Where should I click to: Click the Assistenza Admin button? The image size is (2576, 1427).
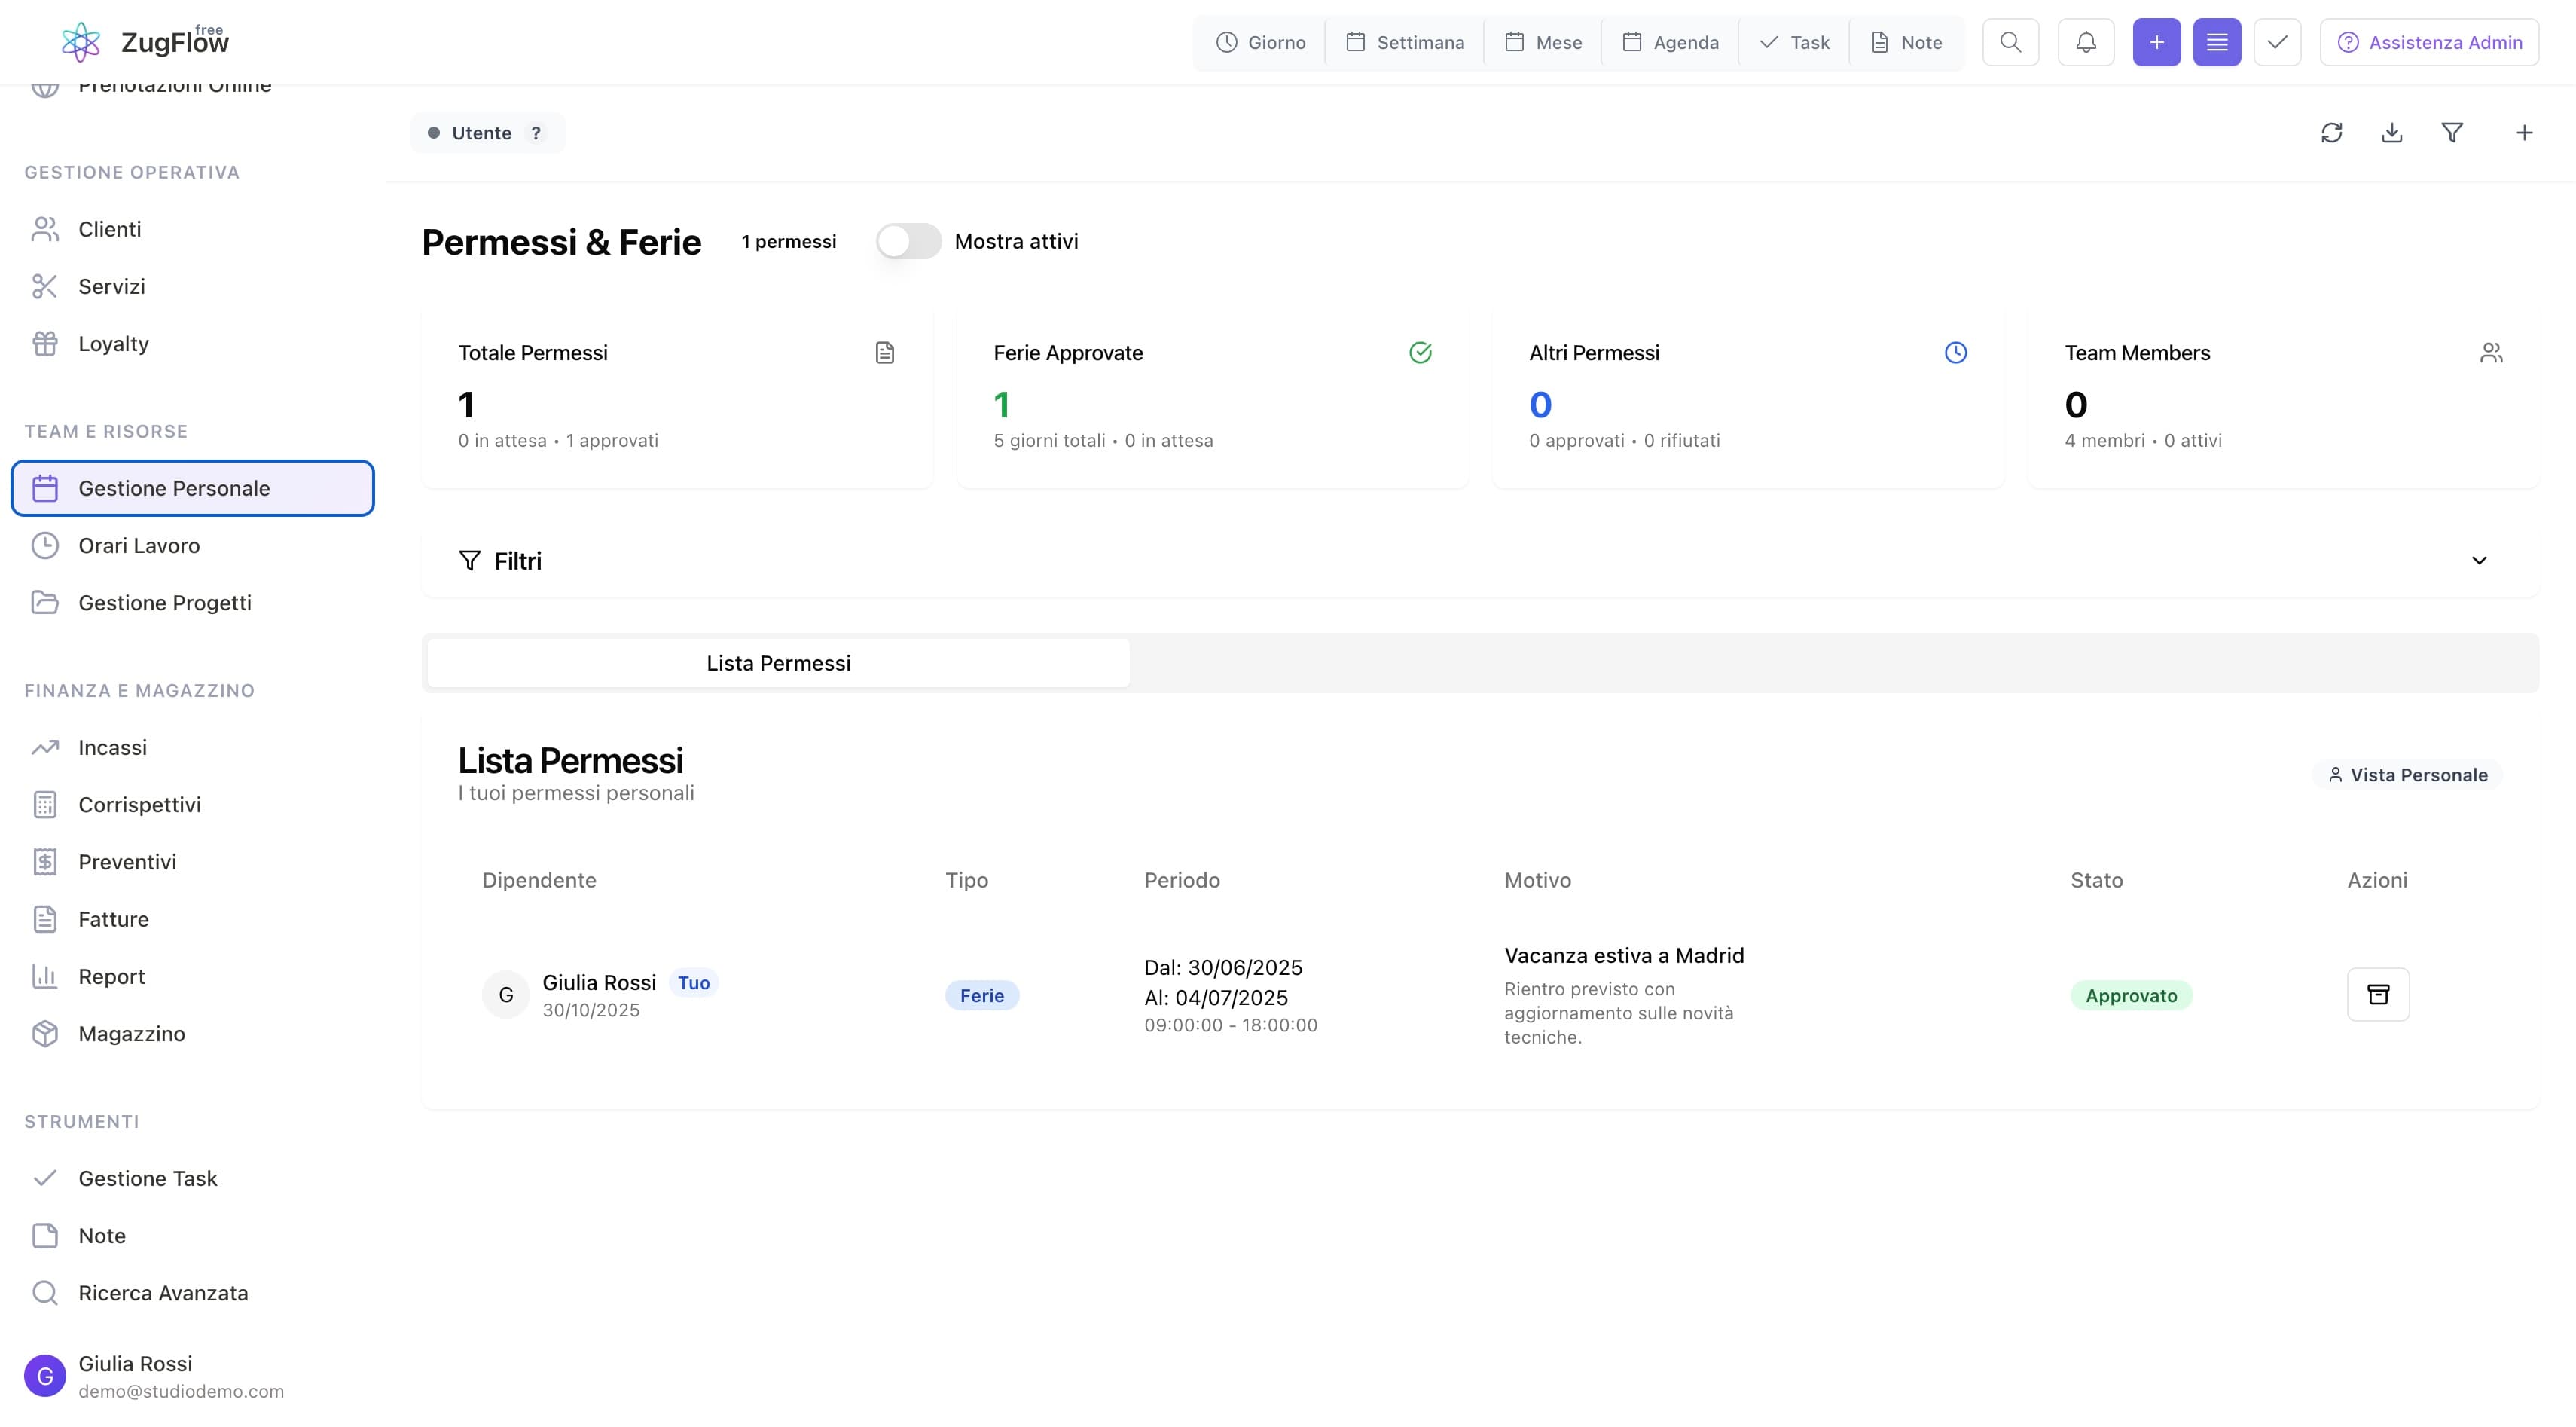(2428, 42)
